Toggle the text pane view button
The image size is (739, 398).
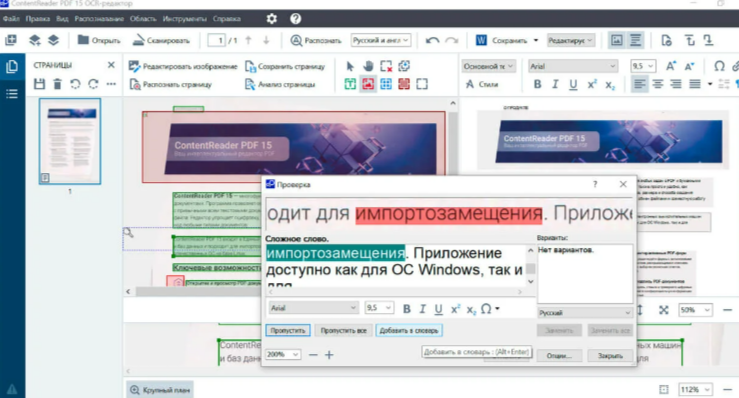pos(635,41)
